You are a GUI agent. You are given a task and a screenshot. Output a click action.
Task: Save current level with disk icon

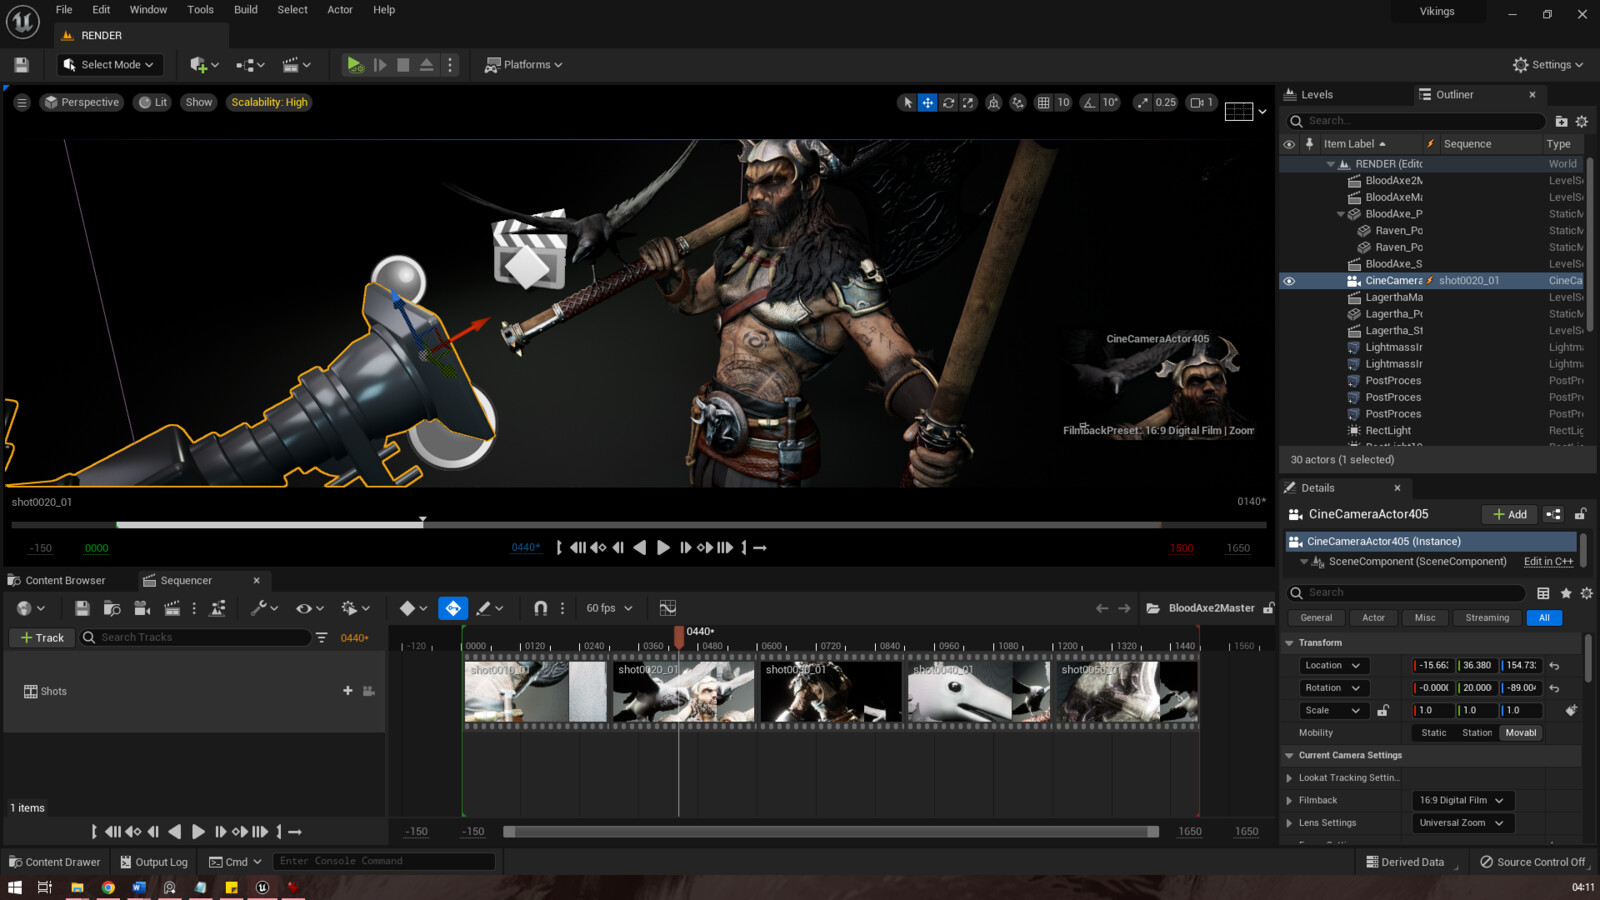[21, 65]
